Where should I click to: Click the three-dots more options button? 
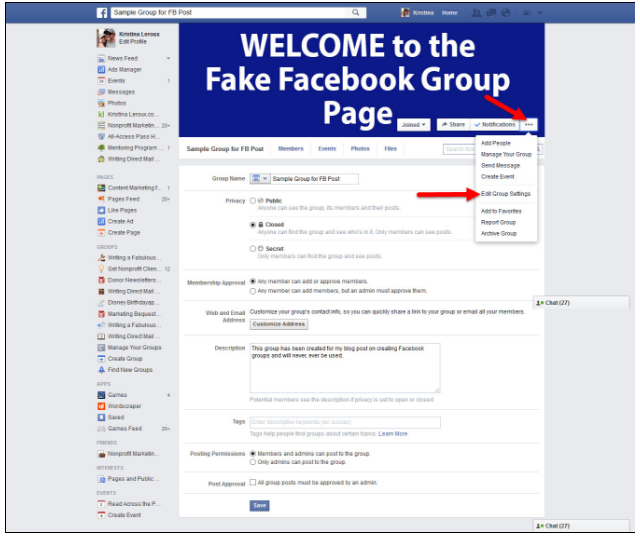click(x=529, y=124)
